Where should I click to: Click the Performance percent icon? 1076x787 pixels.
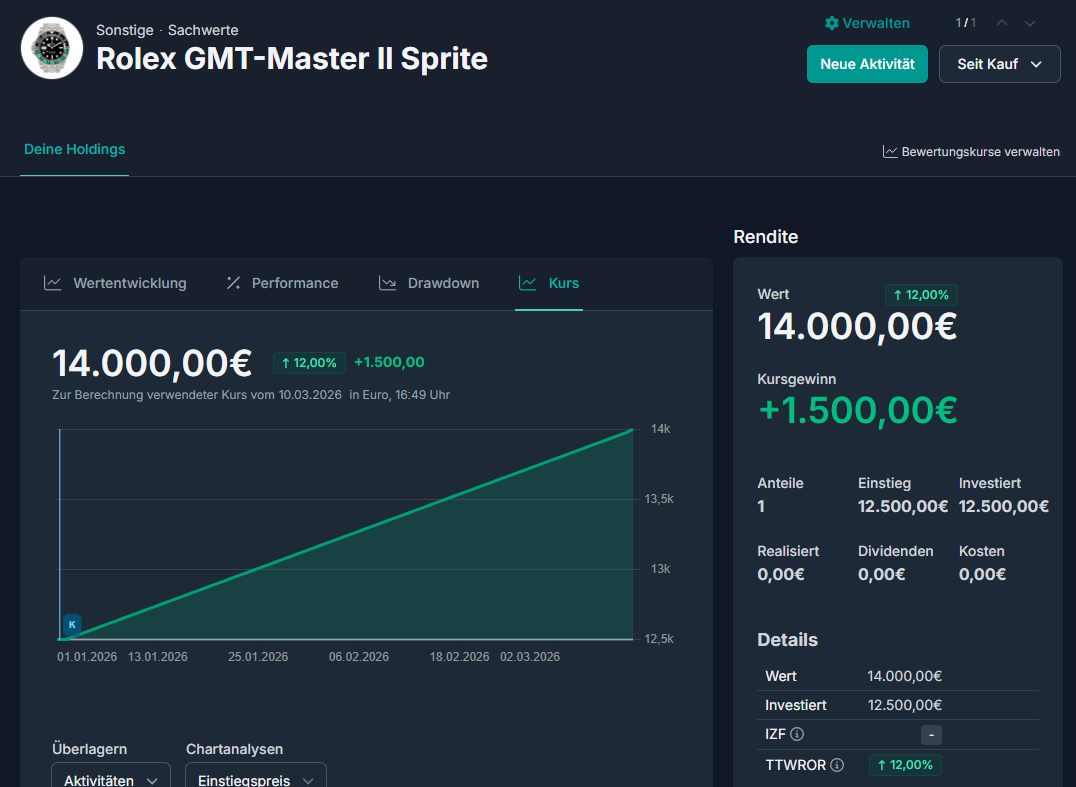click(x=233, y=283)
